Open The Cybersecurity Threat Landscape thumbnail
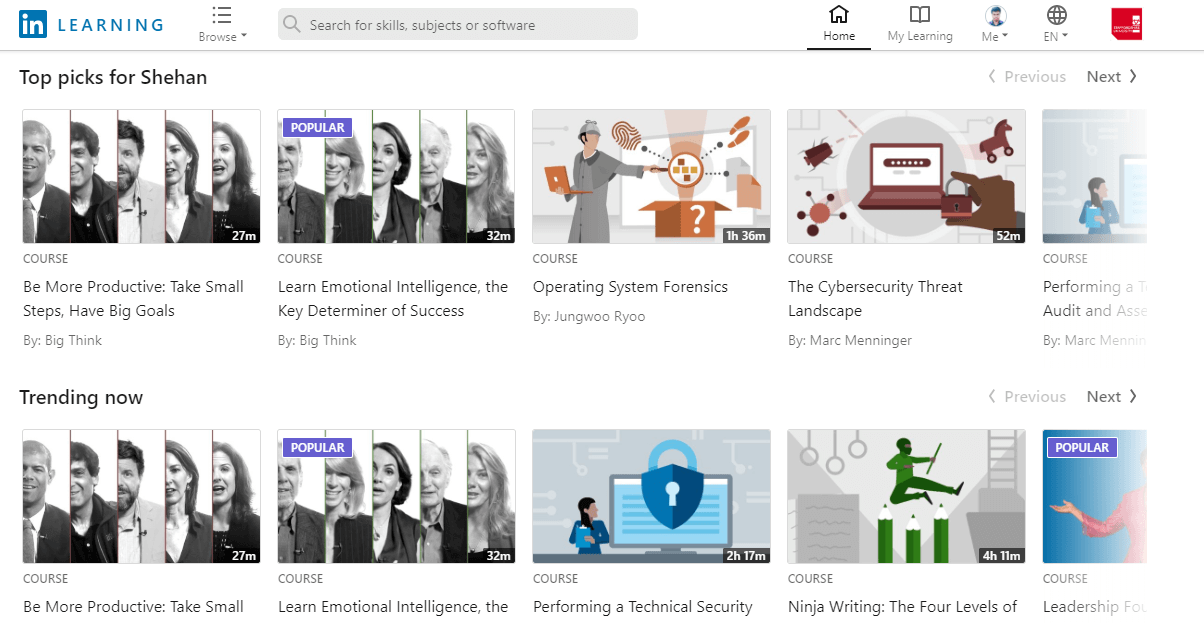The image size is (1204, 623). point(906,177)
